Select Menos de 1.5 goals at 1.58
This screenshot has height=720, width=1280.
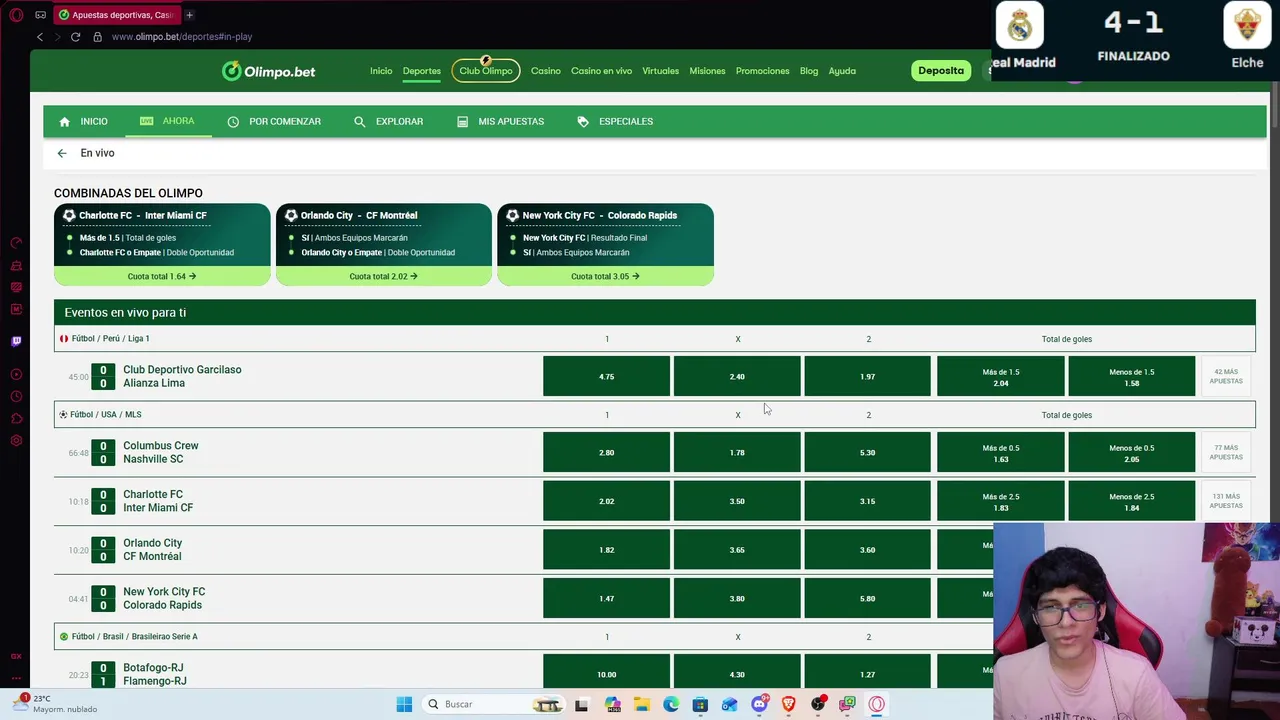(x=1131, y=376)
